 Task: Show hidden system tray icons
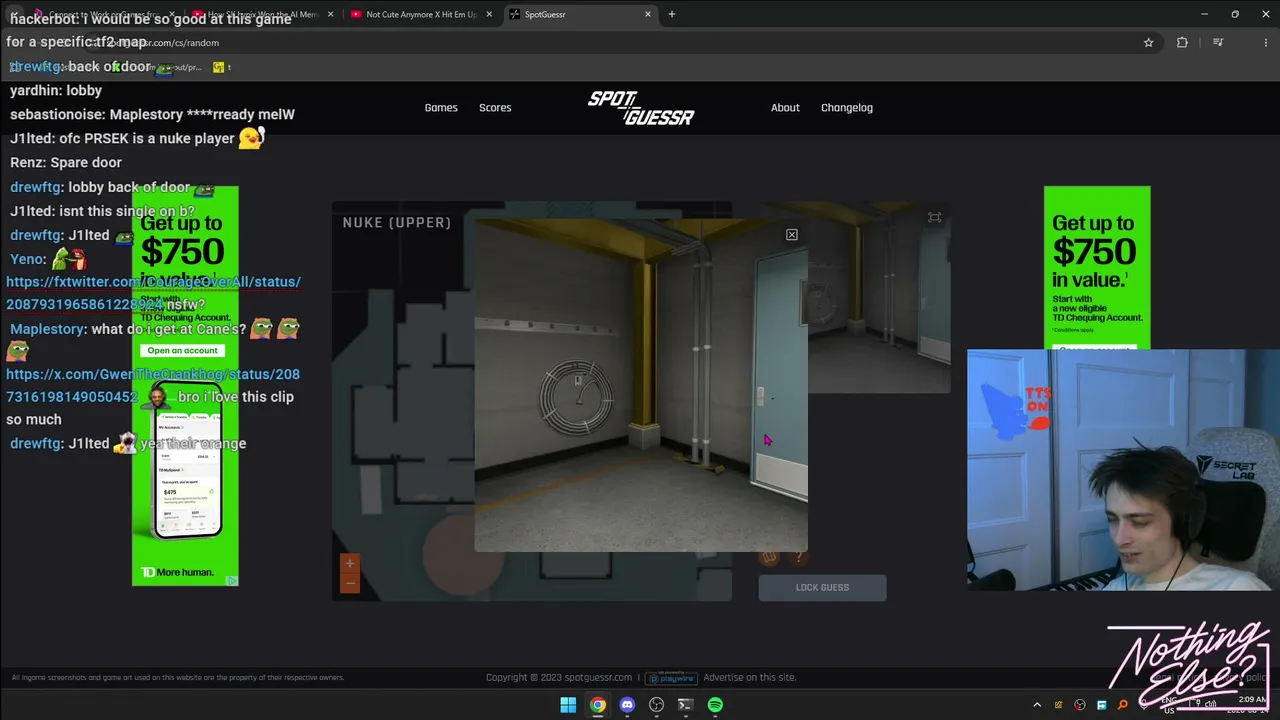[x=1037, y=705]
